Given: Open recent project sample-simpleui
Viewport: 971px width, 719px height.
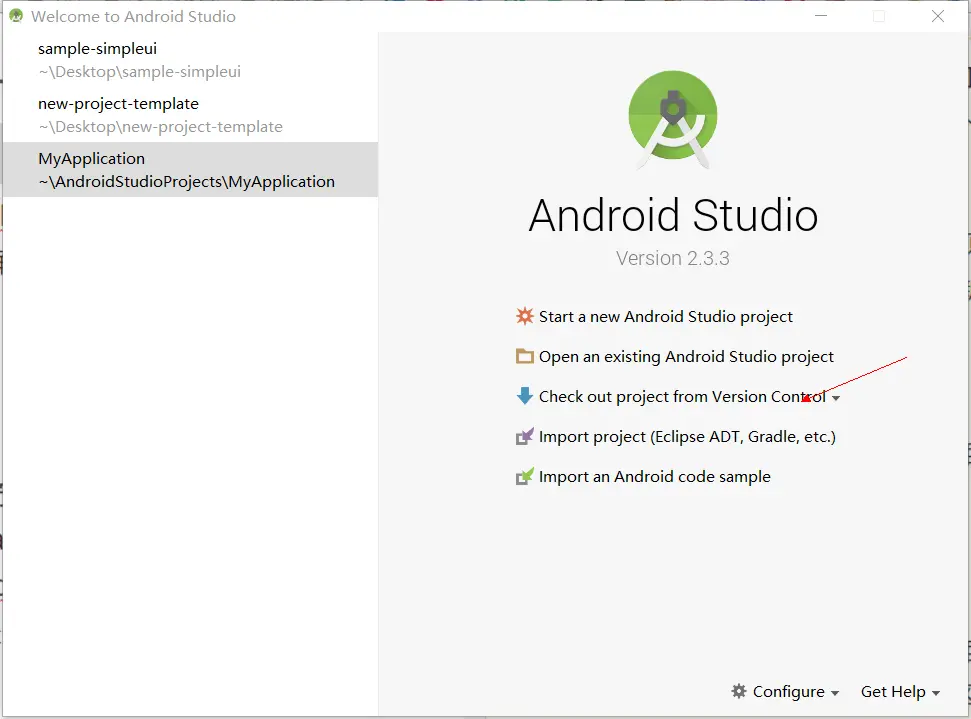Looking at the screenshot, I should point(190,60).
